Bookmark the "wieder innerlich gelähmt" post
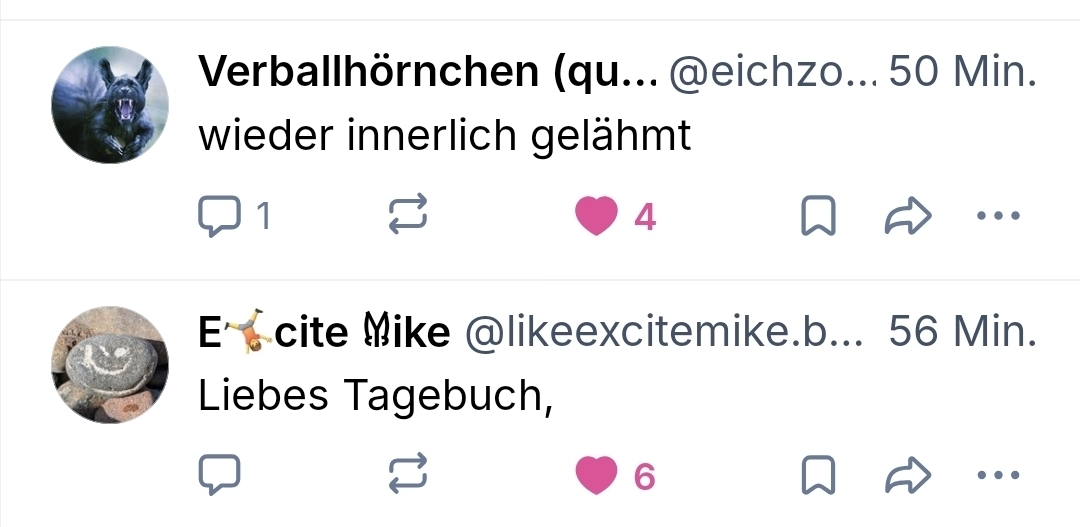Viewport: 1080px width, 527px height. [818, 216]
